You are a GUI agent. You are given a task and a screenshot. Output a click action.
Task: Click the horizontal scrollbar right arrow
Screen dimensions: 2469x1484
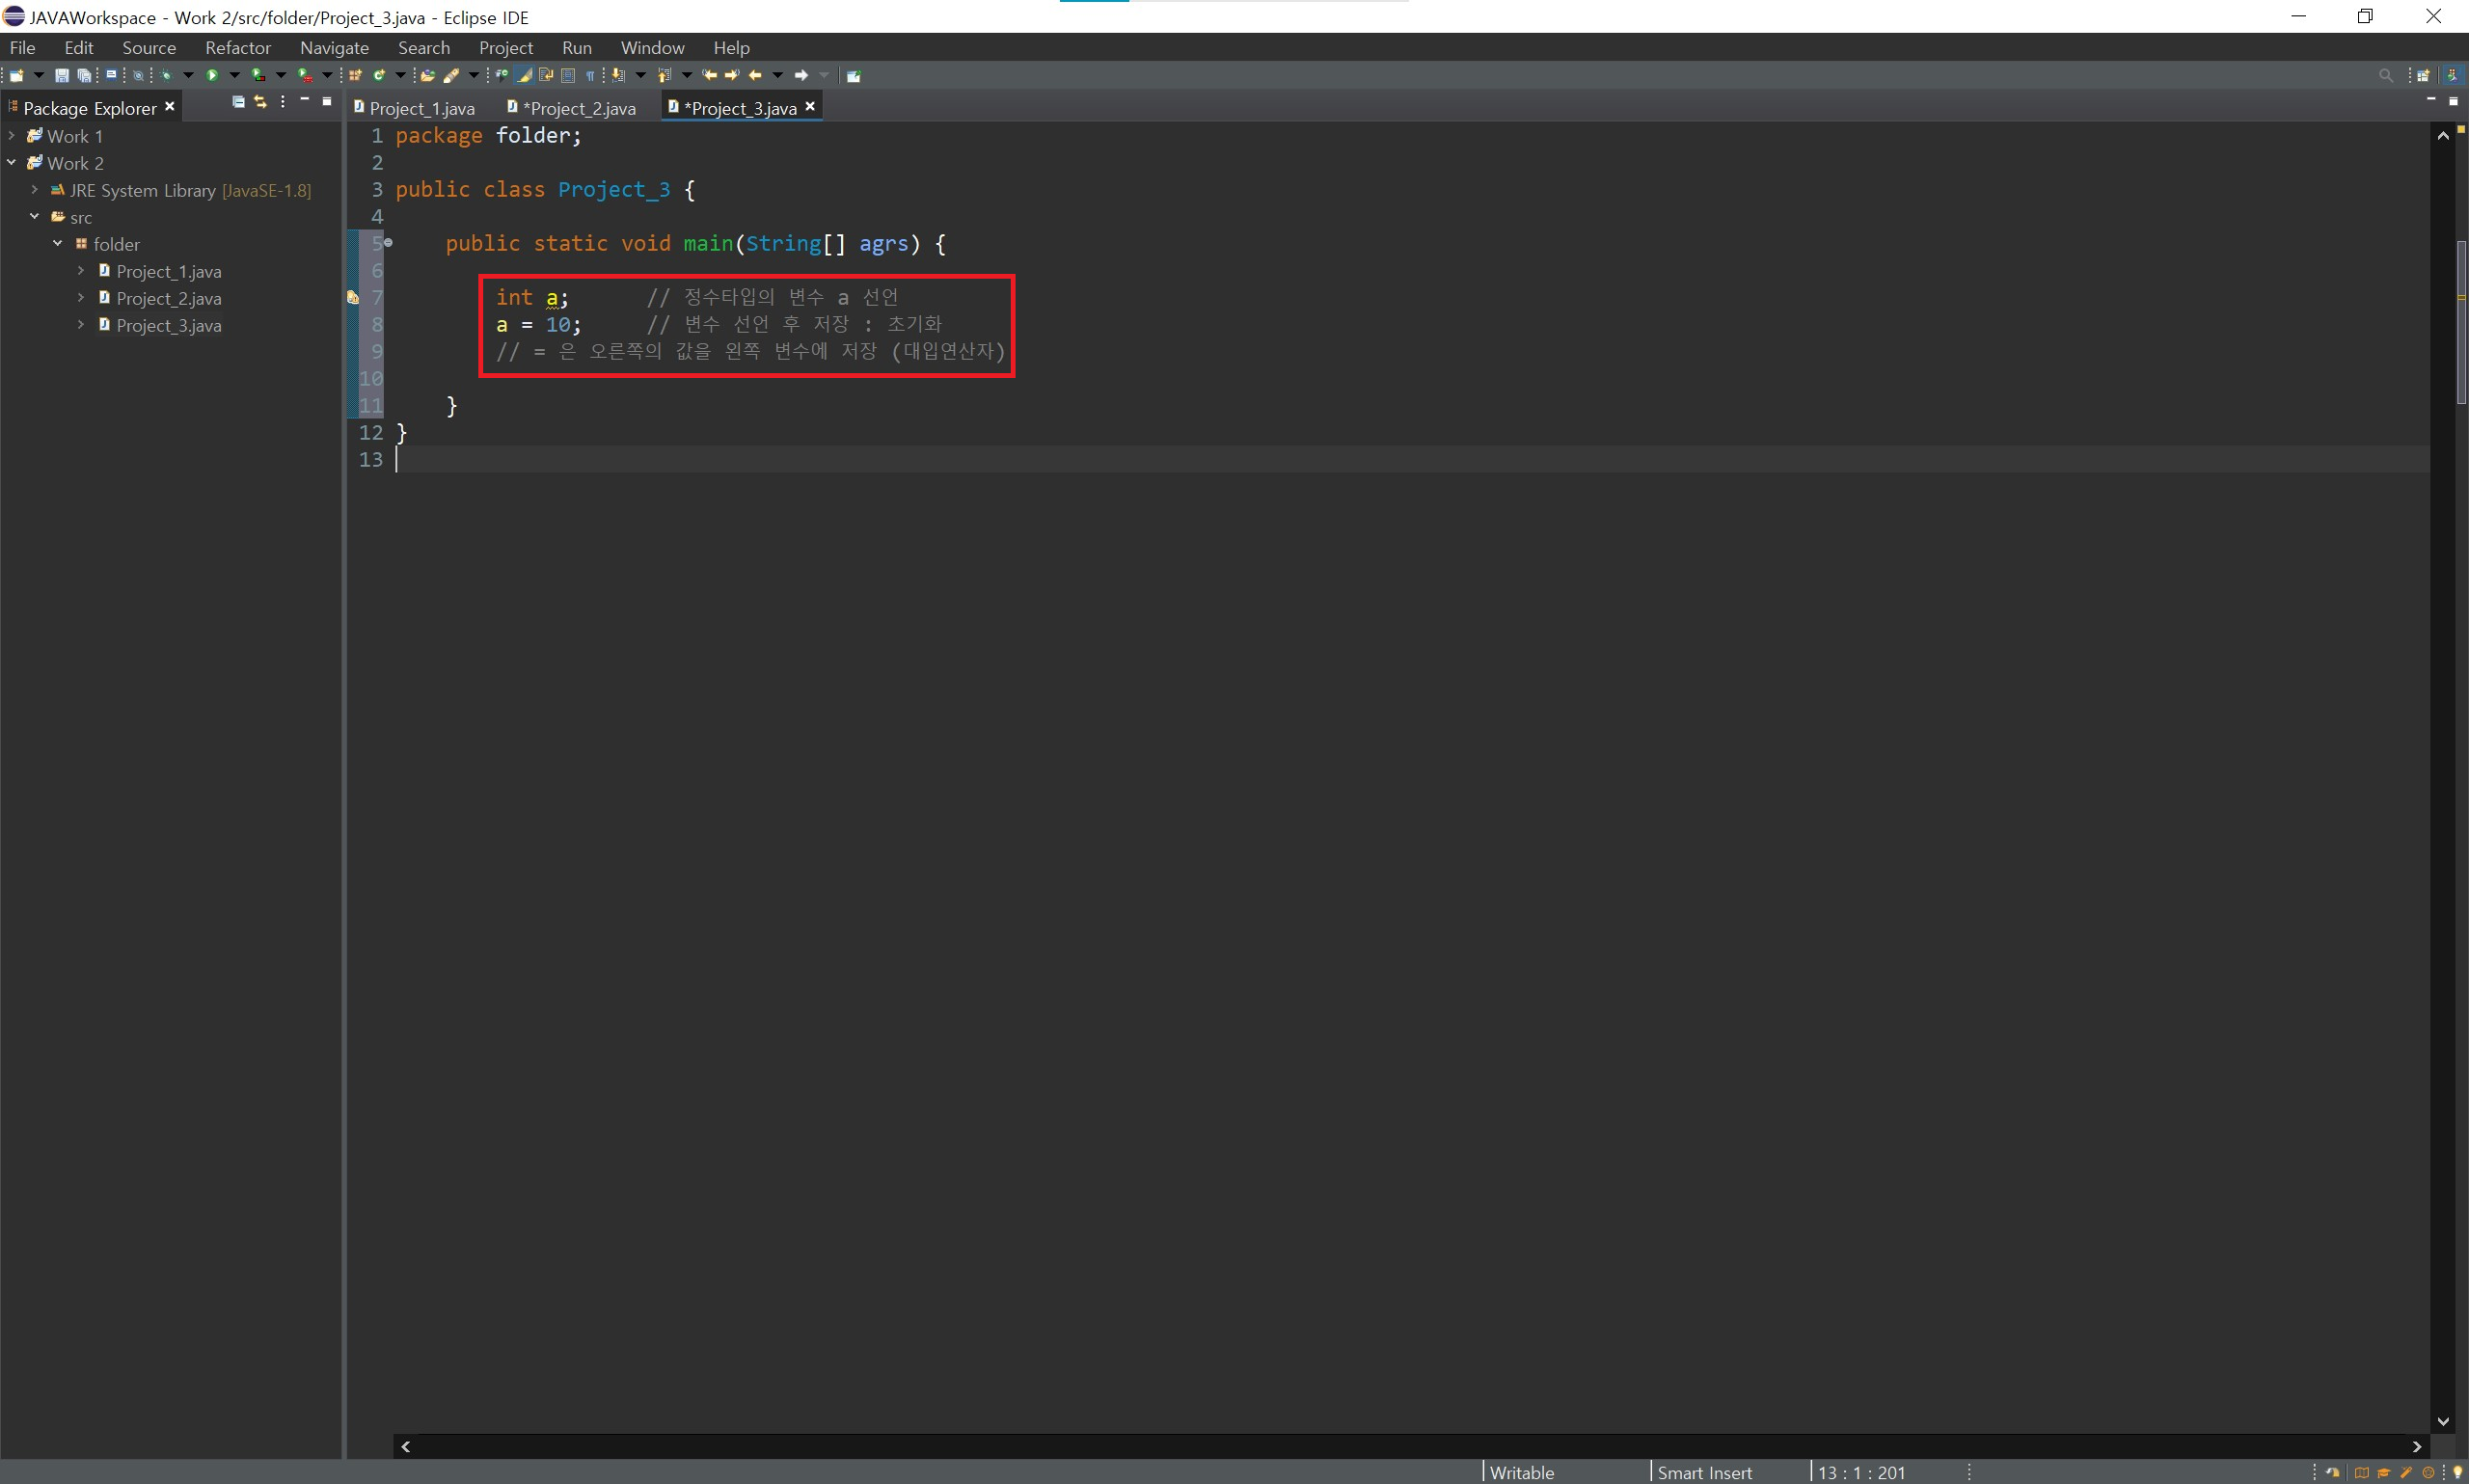tap(2417, 1446)
